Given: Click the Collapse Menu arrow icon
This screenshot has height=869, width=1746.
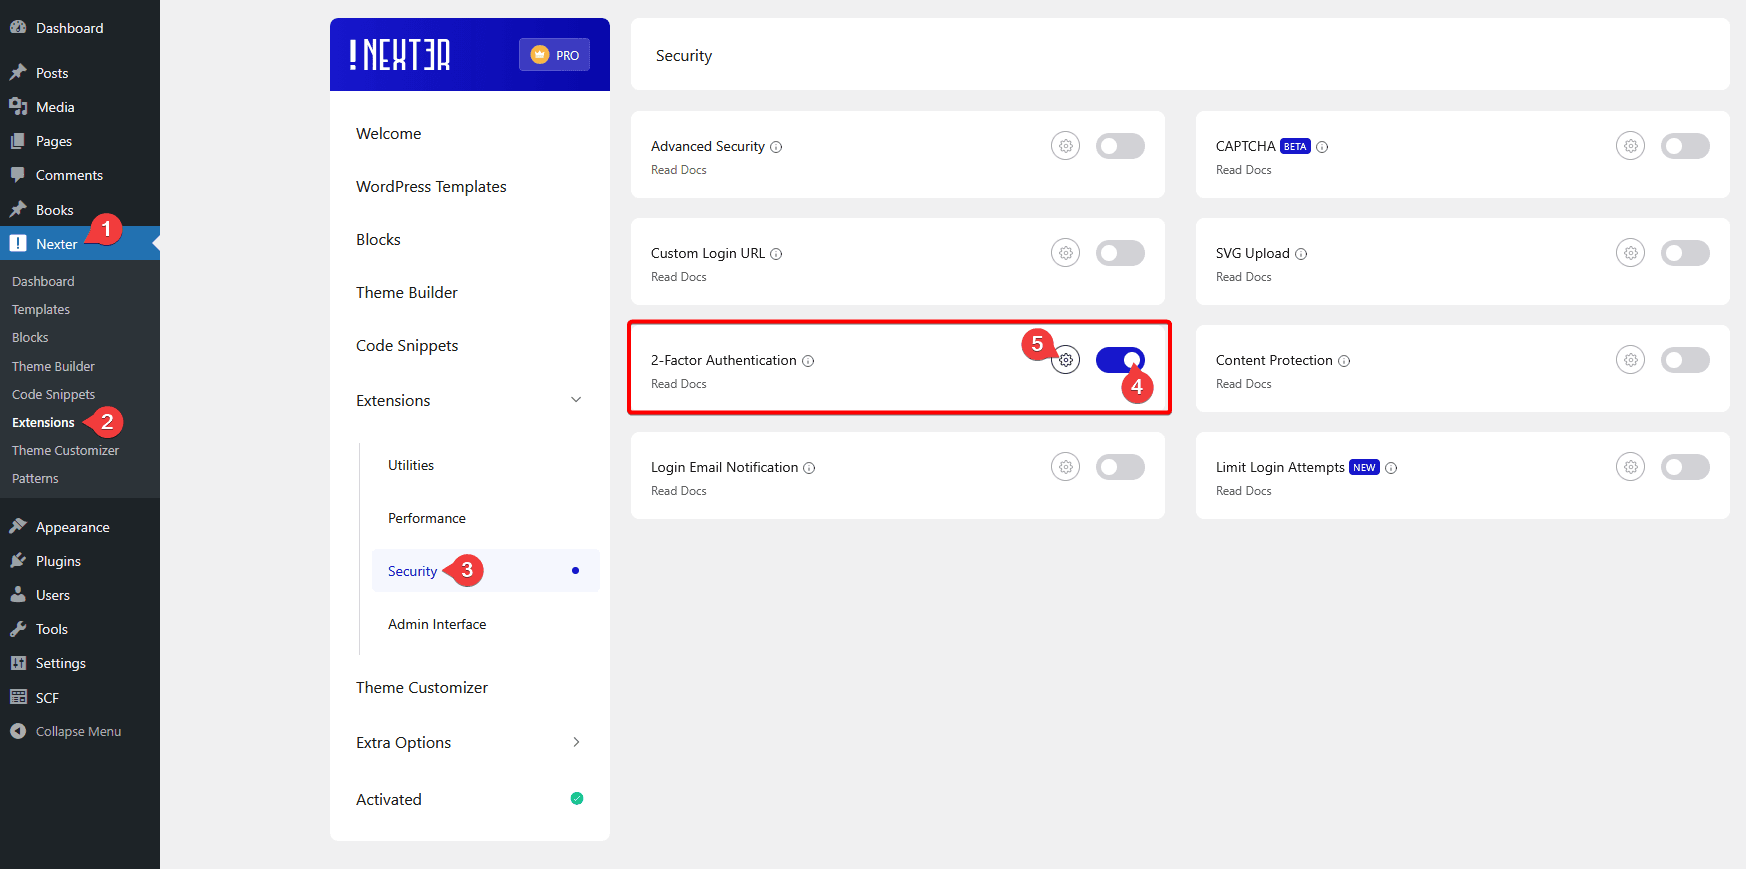Looking at the screenshot, I should (18, 731).
